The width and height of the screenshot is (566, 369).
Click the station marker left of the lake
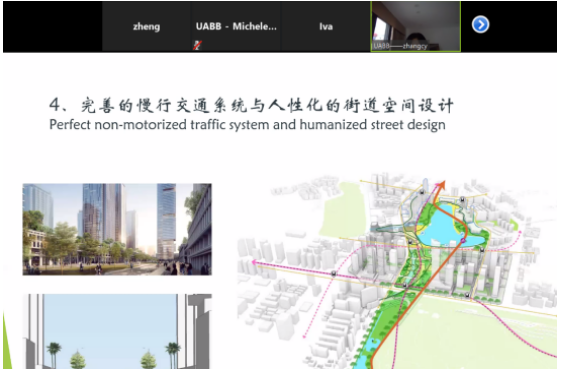[410, 242]
